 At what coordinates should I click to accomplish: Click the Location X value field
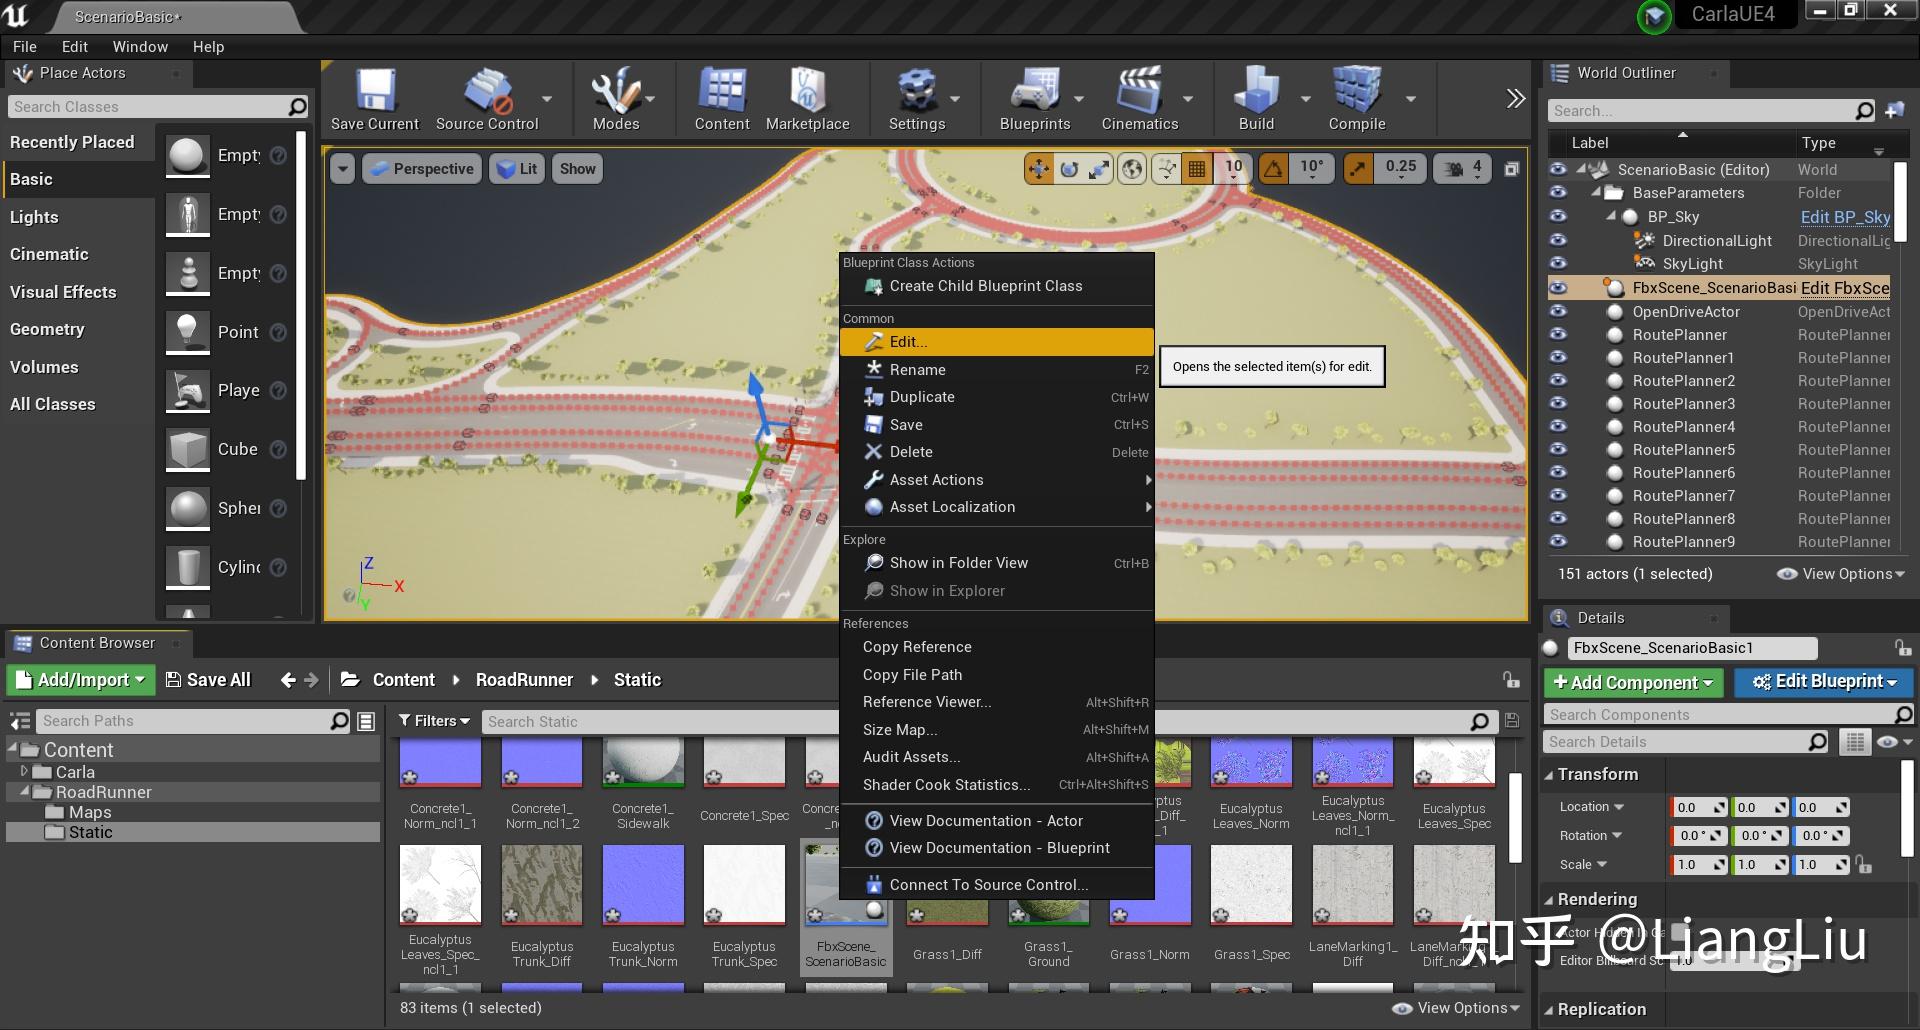coord(1693,807)
